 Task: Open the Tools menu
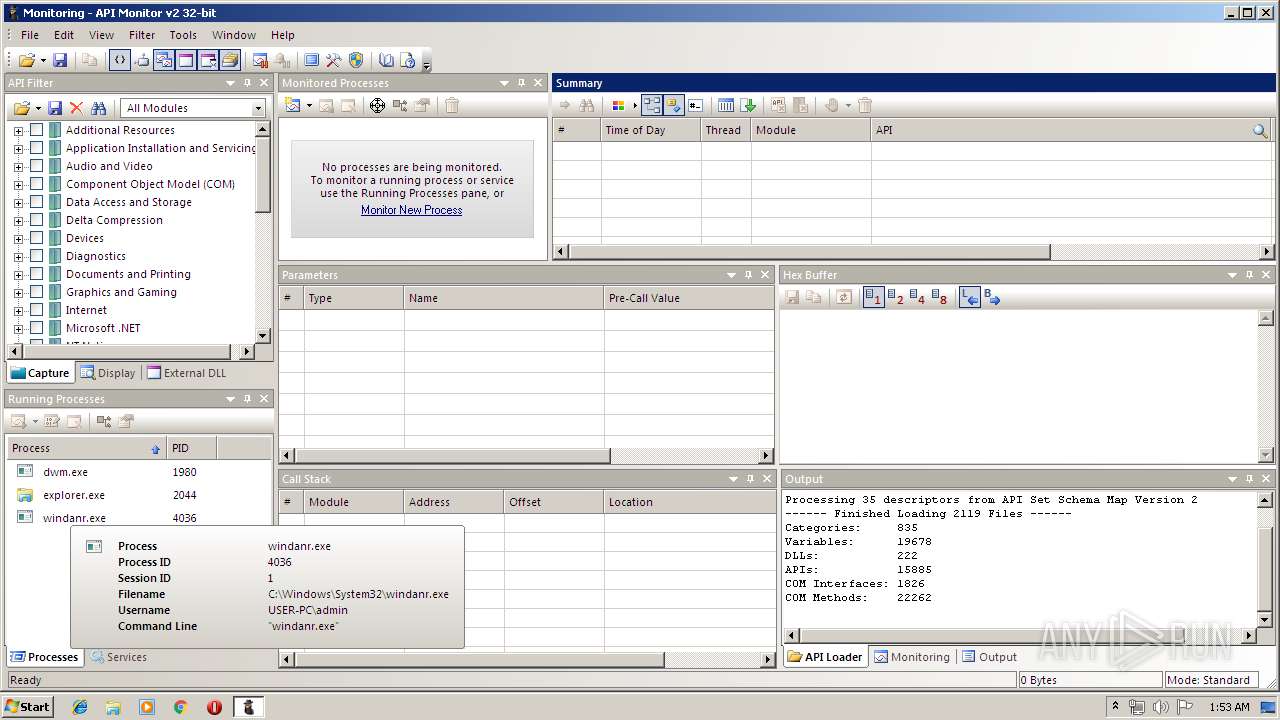(183, 35)
